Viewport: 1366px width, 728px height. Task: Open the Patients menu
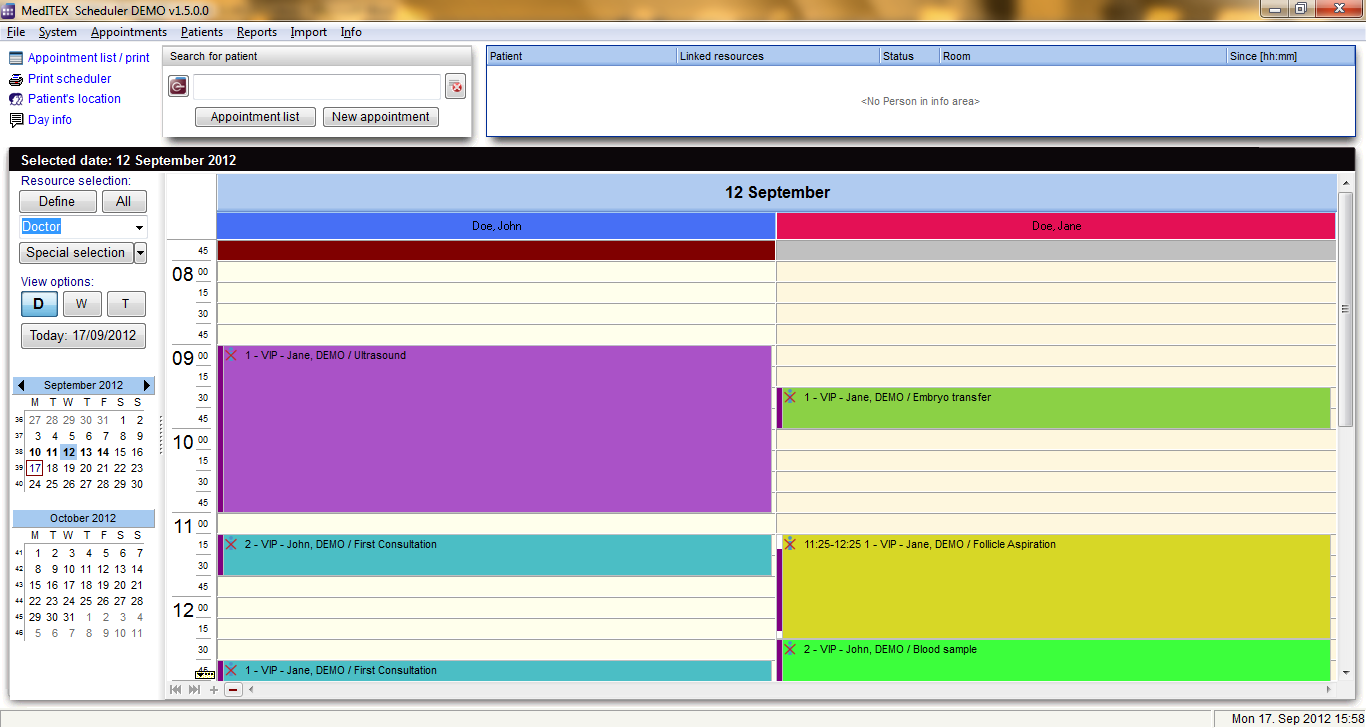pos(202,32)
